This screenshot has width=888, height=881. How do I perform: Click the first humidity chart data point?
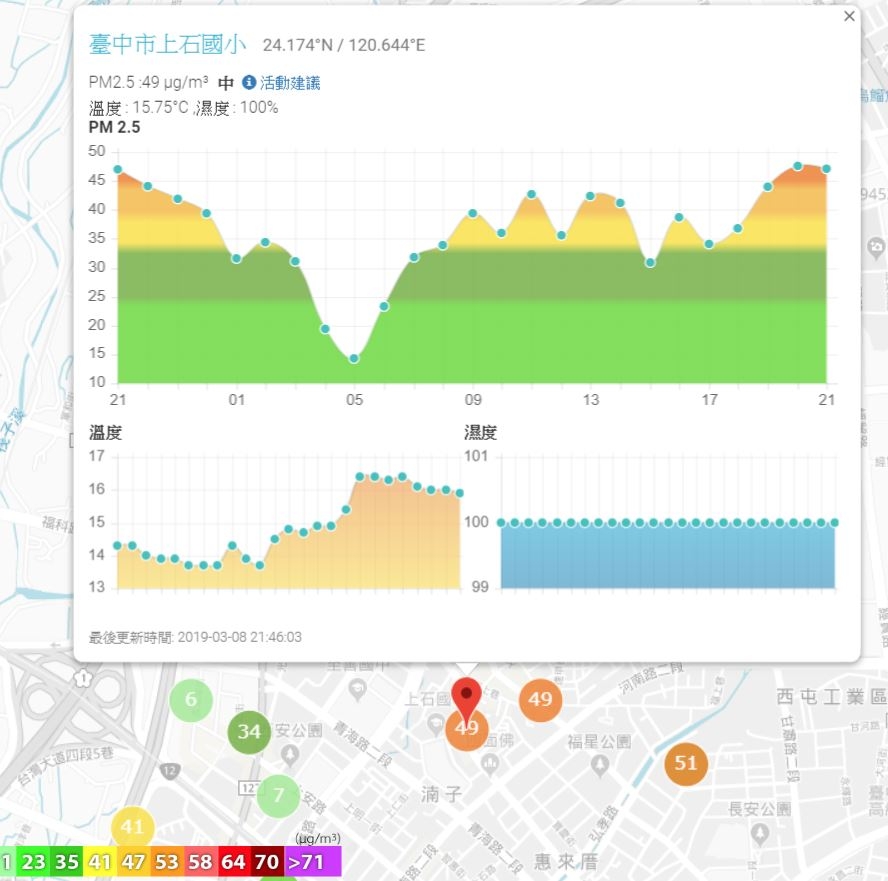pos(501,523)
